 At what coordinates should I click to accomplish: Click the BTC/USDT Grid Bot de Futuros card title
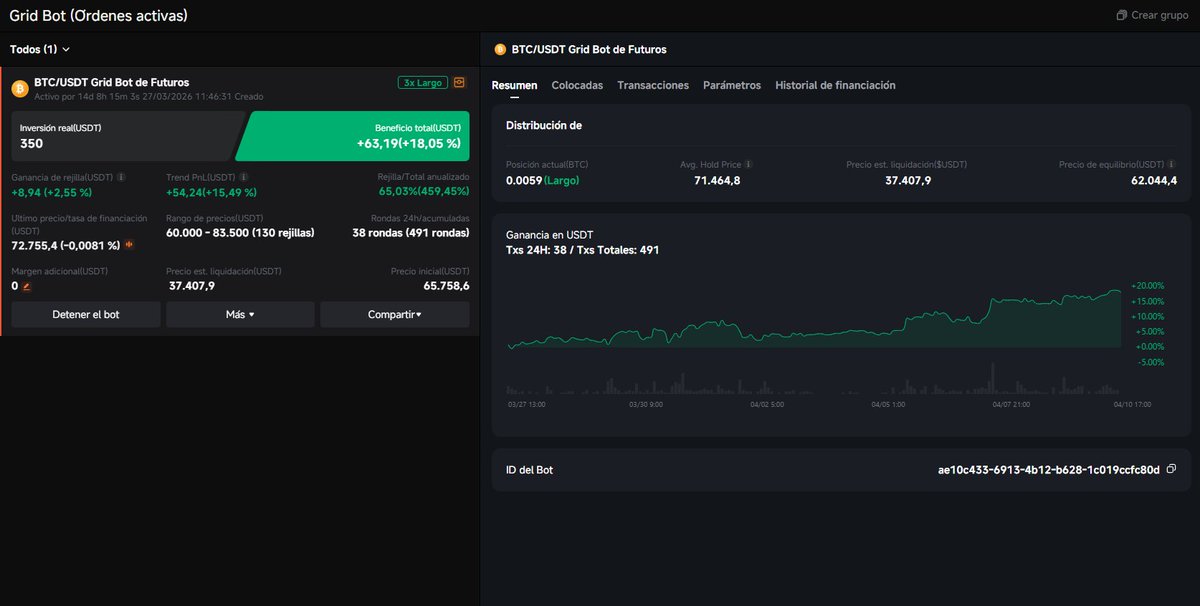tap(112, 82)
